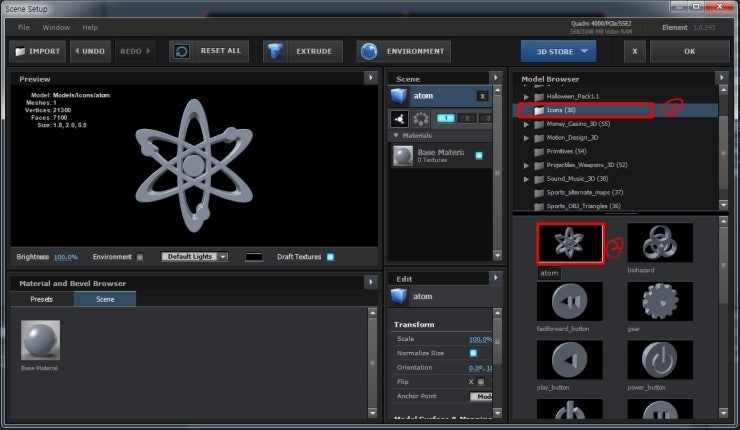The image size is (740, 430).
Task: Expand the Projectiles_Weapons_3D folder arrow
Action: click(526, 166)
